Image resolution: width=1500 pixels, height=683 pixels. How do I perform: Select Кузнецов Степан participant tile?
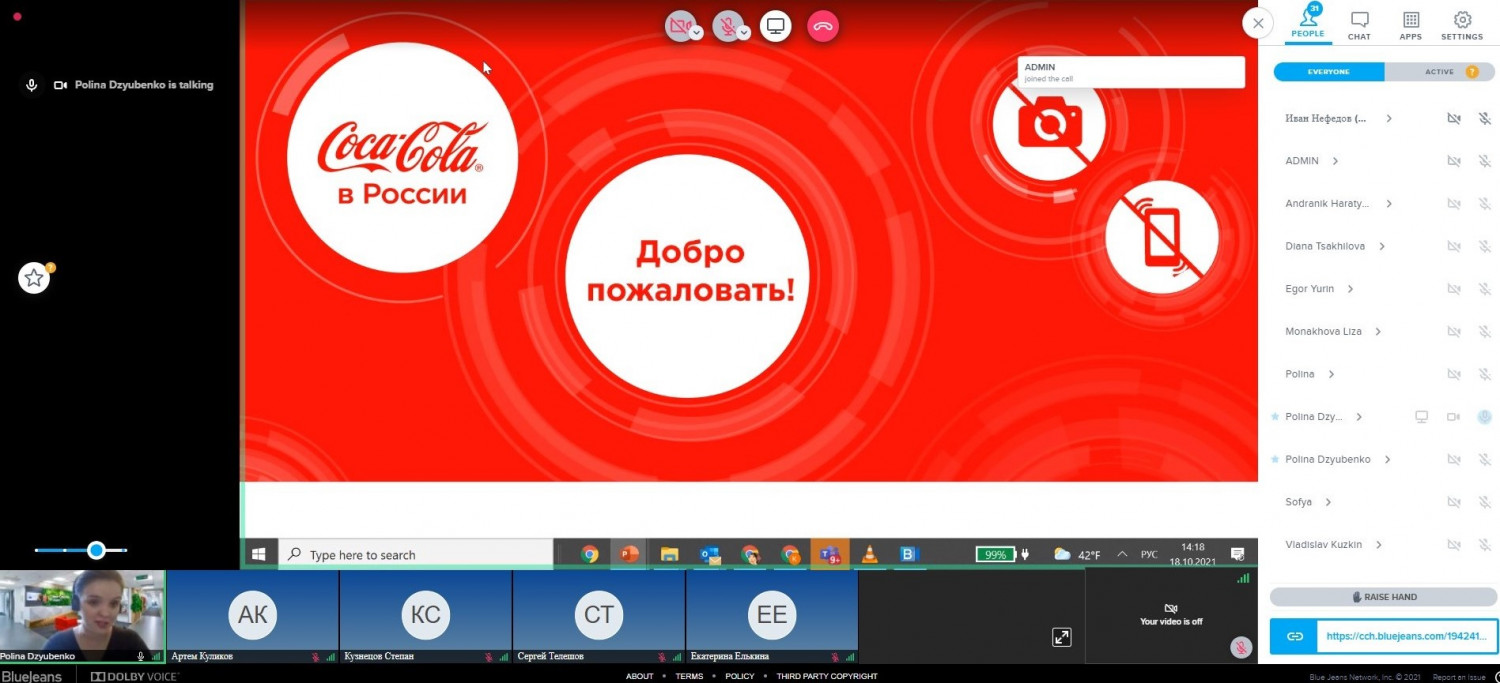pos(425,616)
